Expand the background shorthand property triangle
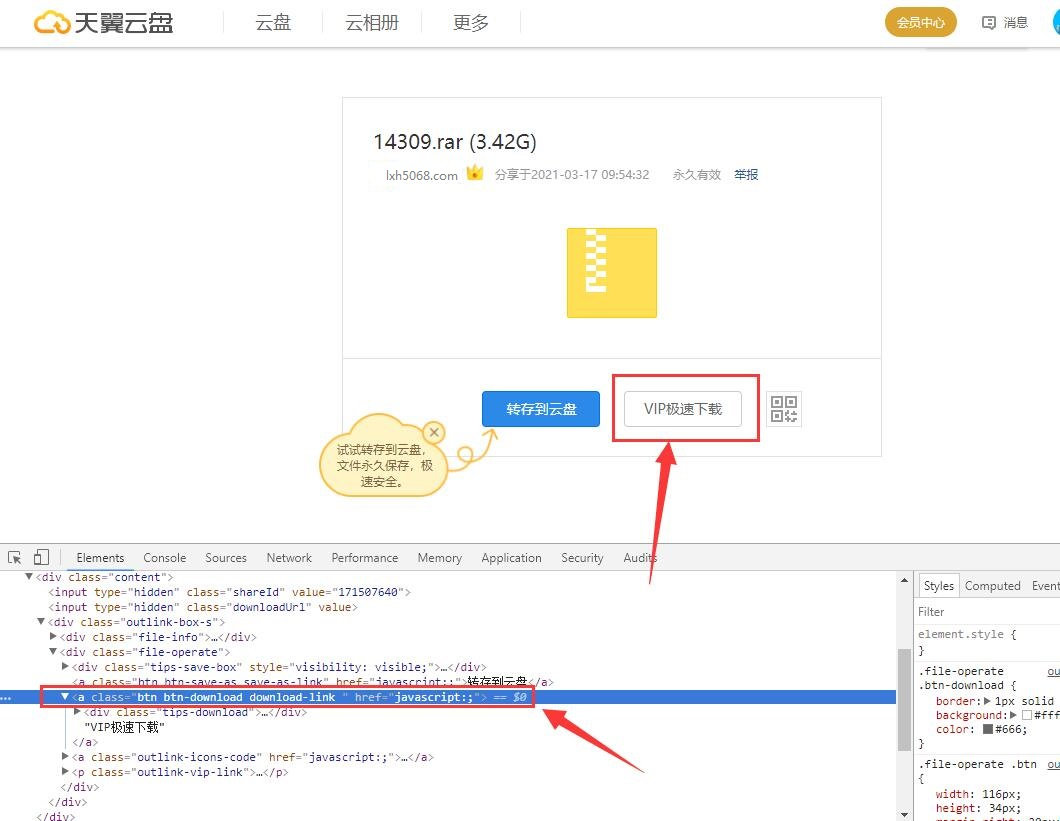 pyautogui.click(x=1013, y=715)
